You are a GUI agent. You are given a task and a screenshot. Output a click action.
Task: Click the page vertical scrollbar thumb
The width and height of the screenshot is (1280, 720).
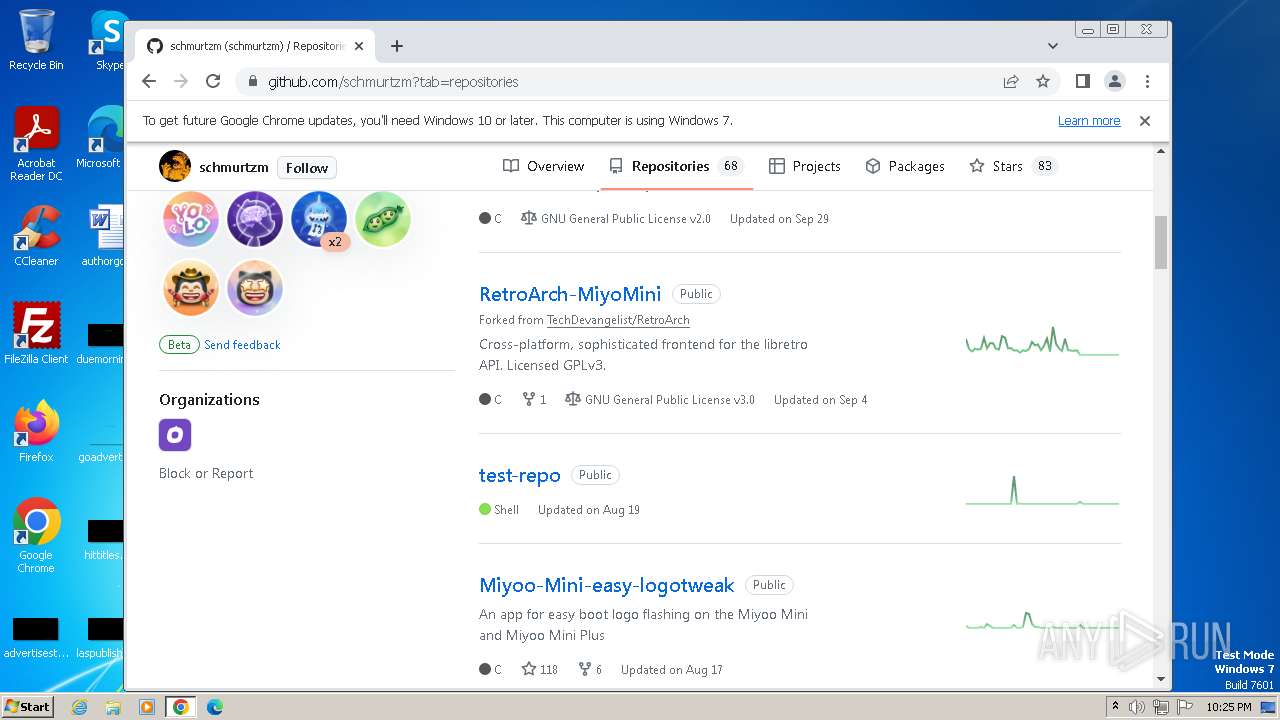[x=1161, y=242]
